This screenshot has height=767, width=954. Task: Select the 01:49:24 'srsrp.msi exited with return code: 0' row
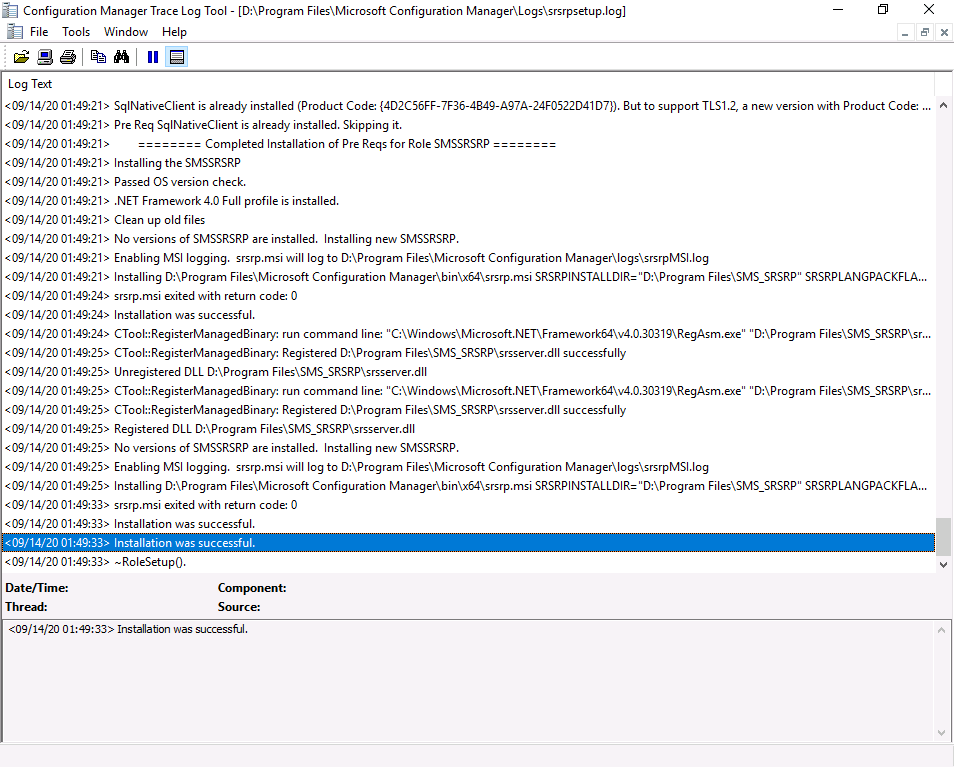468,296
